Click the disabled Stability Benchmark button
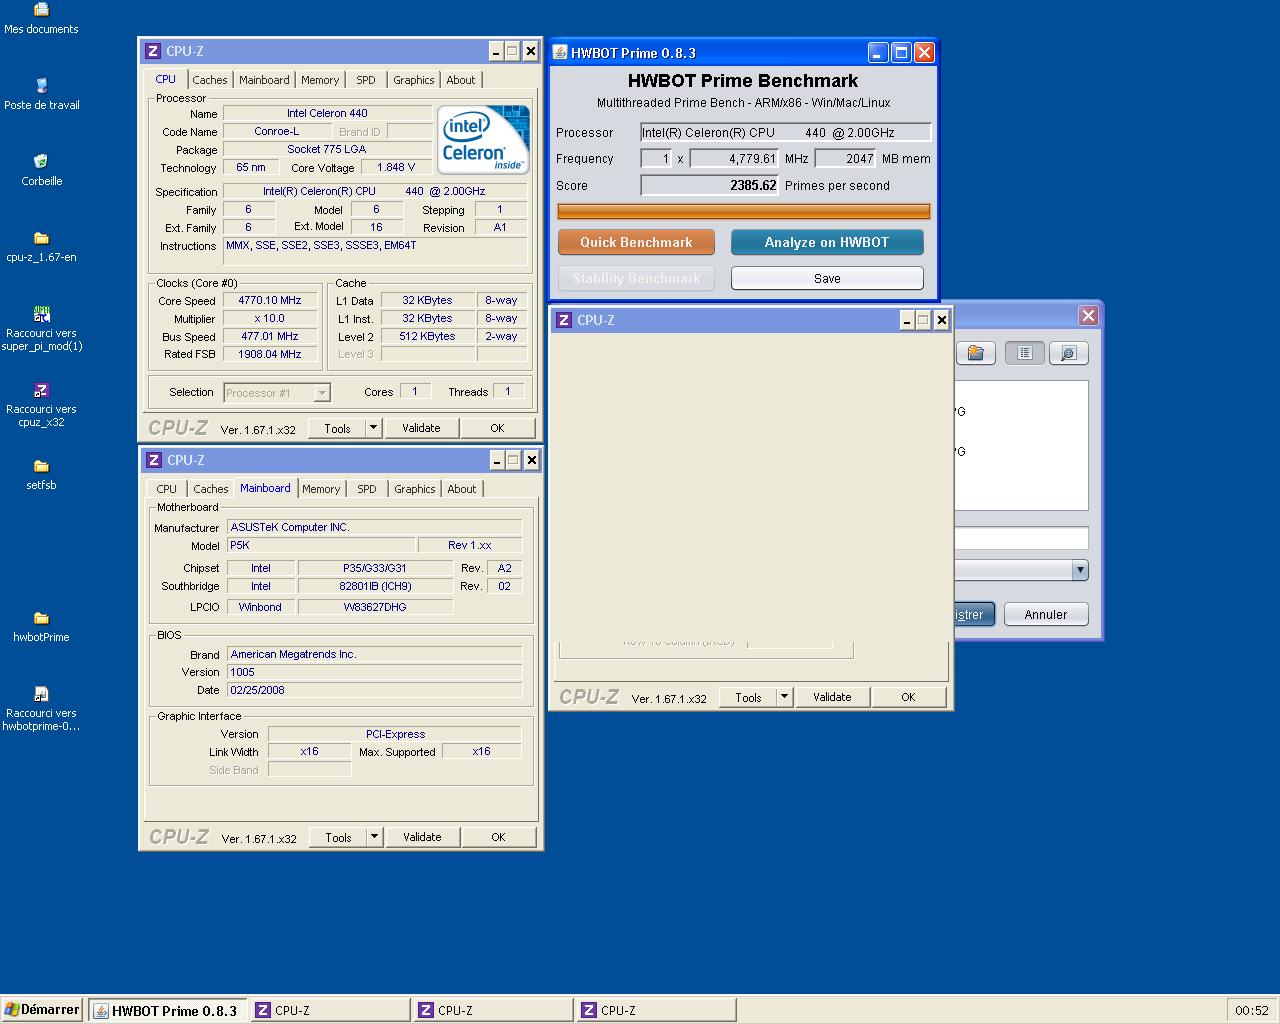Screen dimensions: 1280x1024 [636, 278]
